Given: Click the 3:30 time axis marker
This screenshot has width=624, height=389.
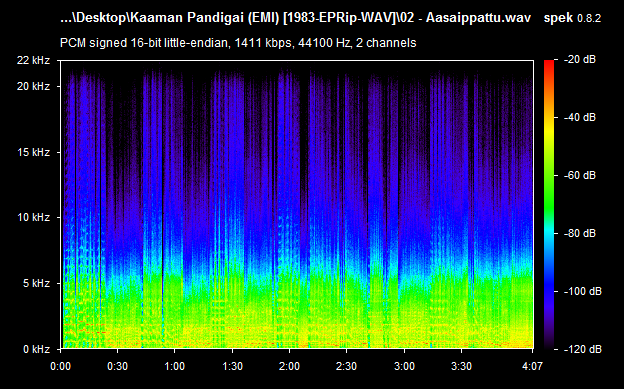Looking at the screenshot, I should click(x=462, y=366).
